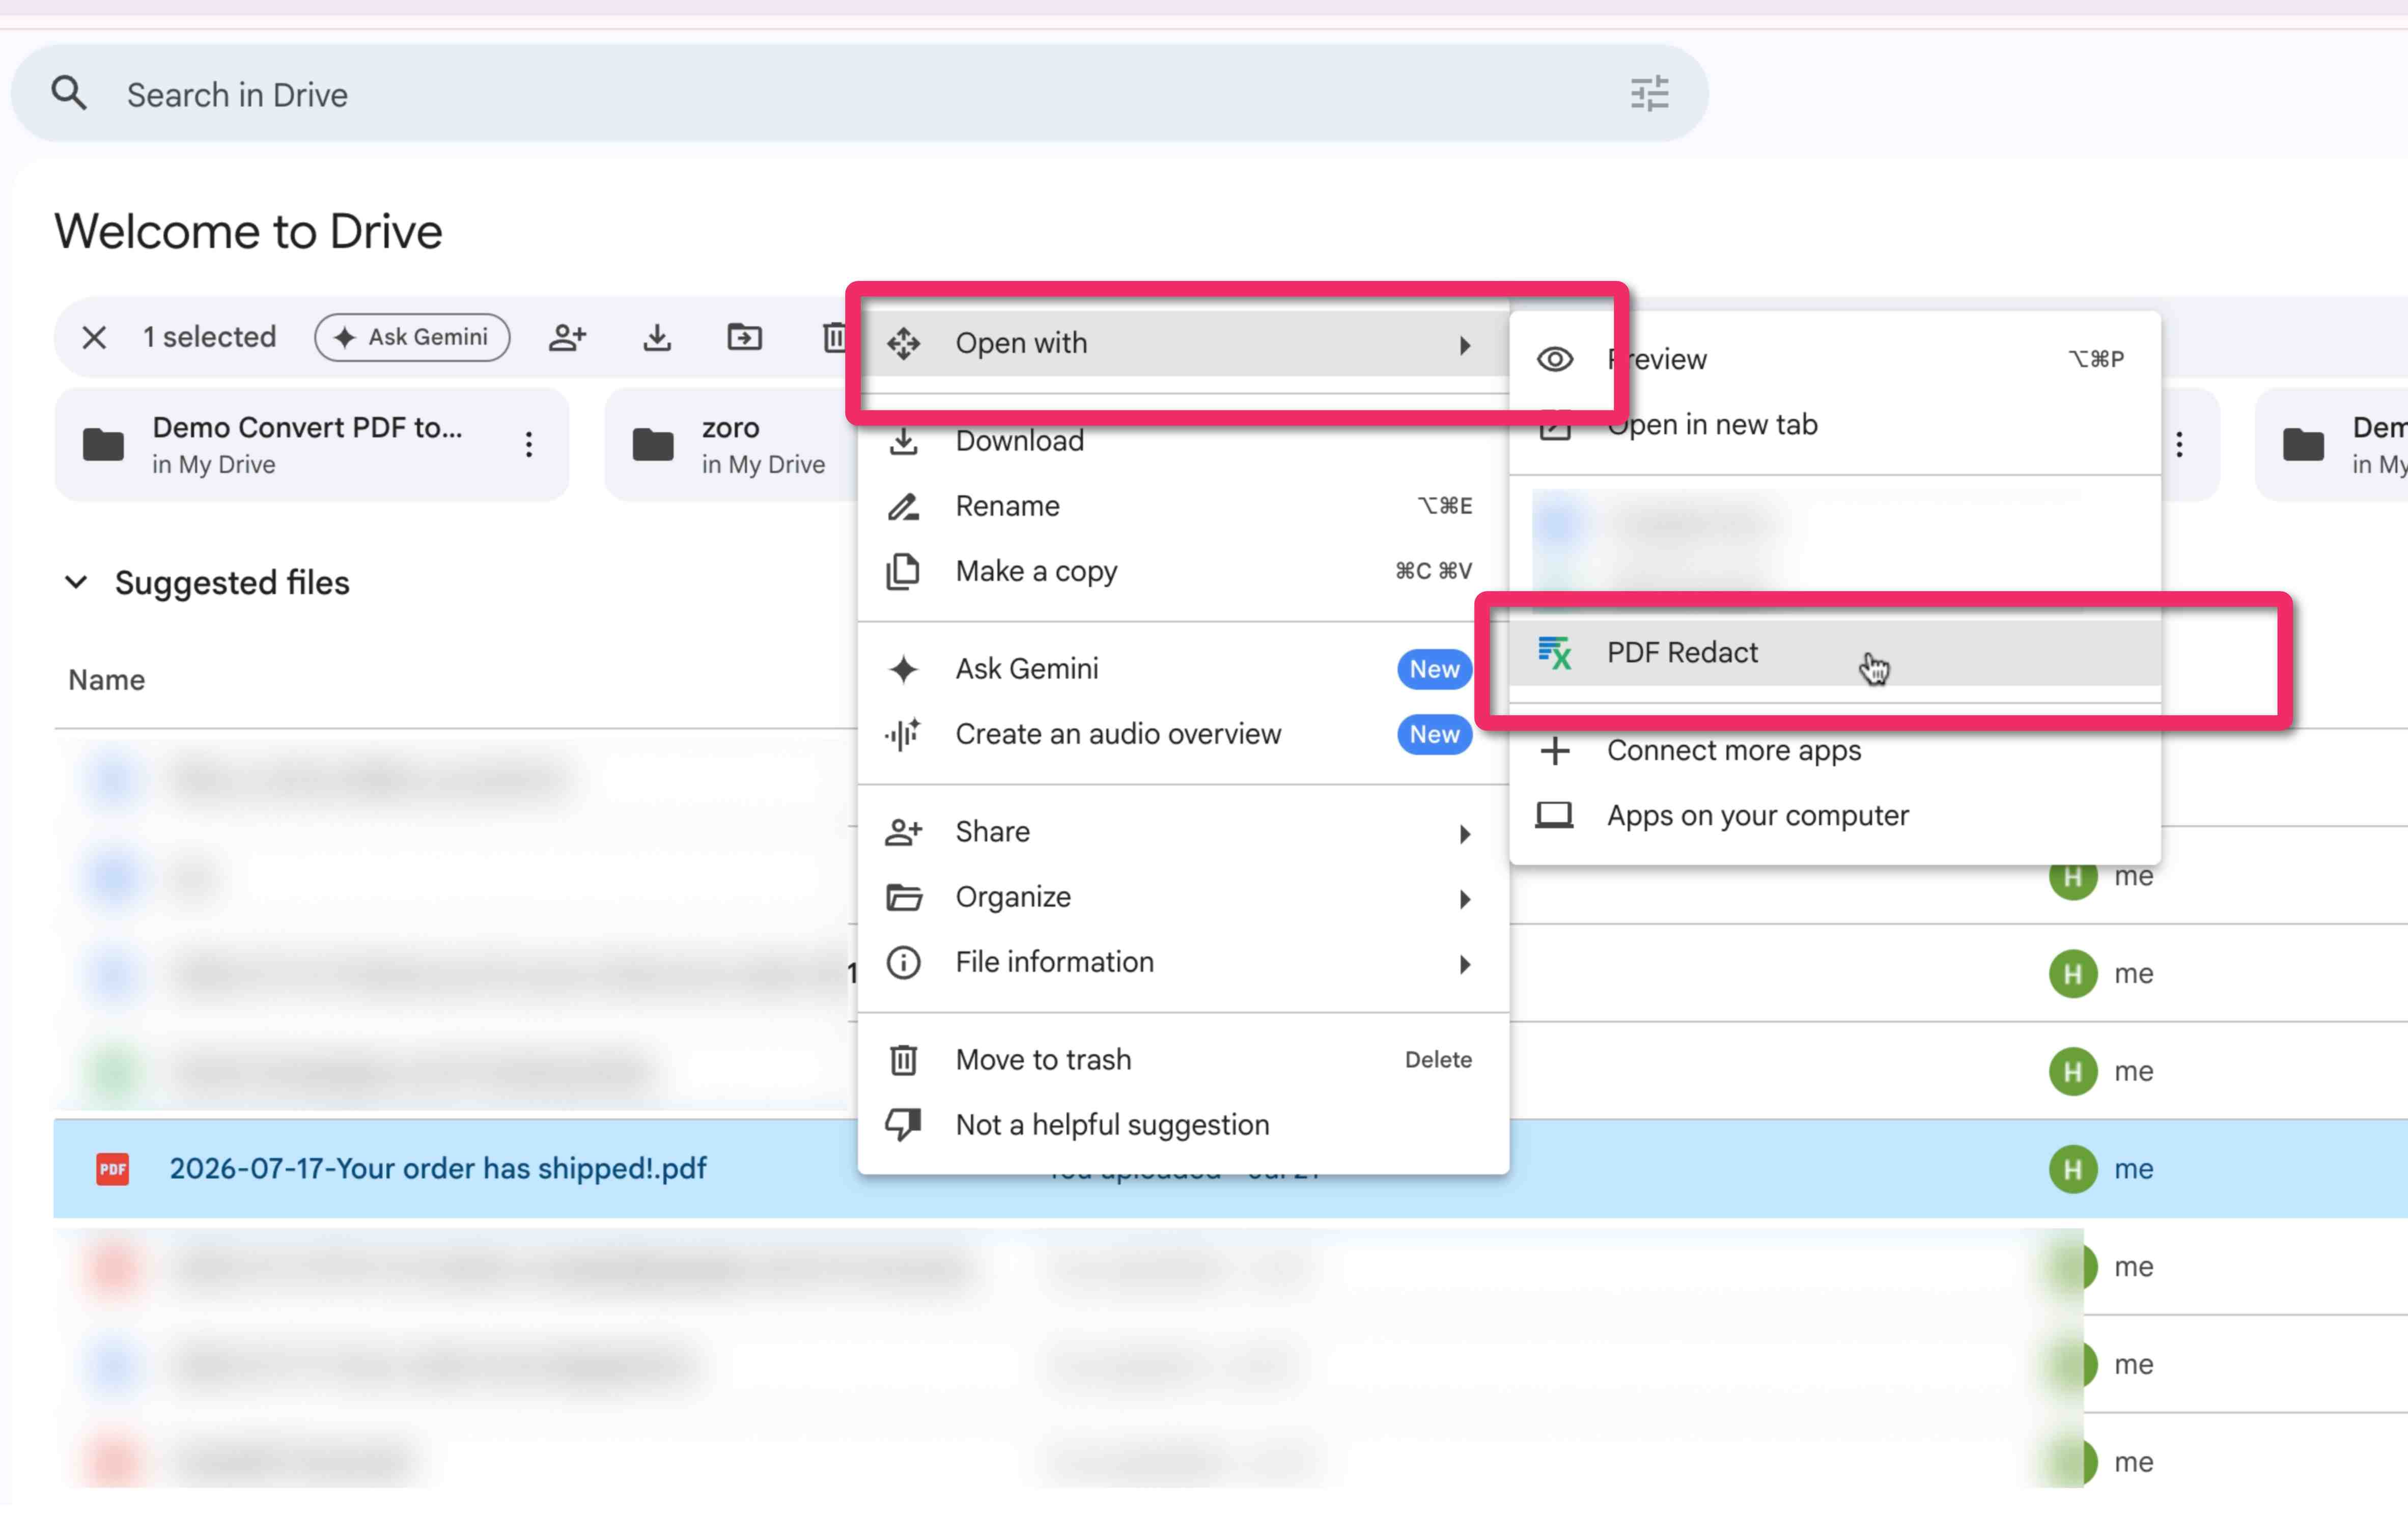The height and width of the screenshot is (1513, 2408).
Task: Click the thumbs-down Not helpful icon
Action: pos(903,1125)
